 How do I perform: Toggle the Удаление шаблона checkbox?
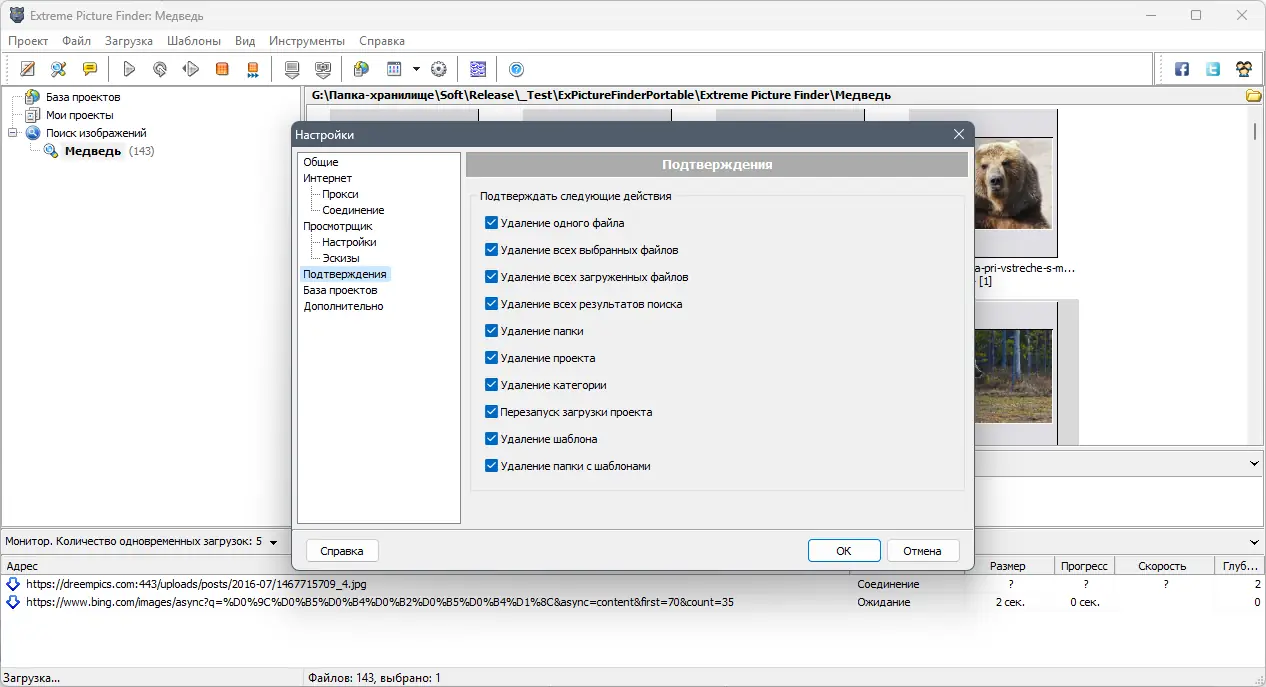tap(491, 438)
